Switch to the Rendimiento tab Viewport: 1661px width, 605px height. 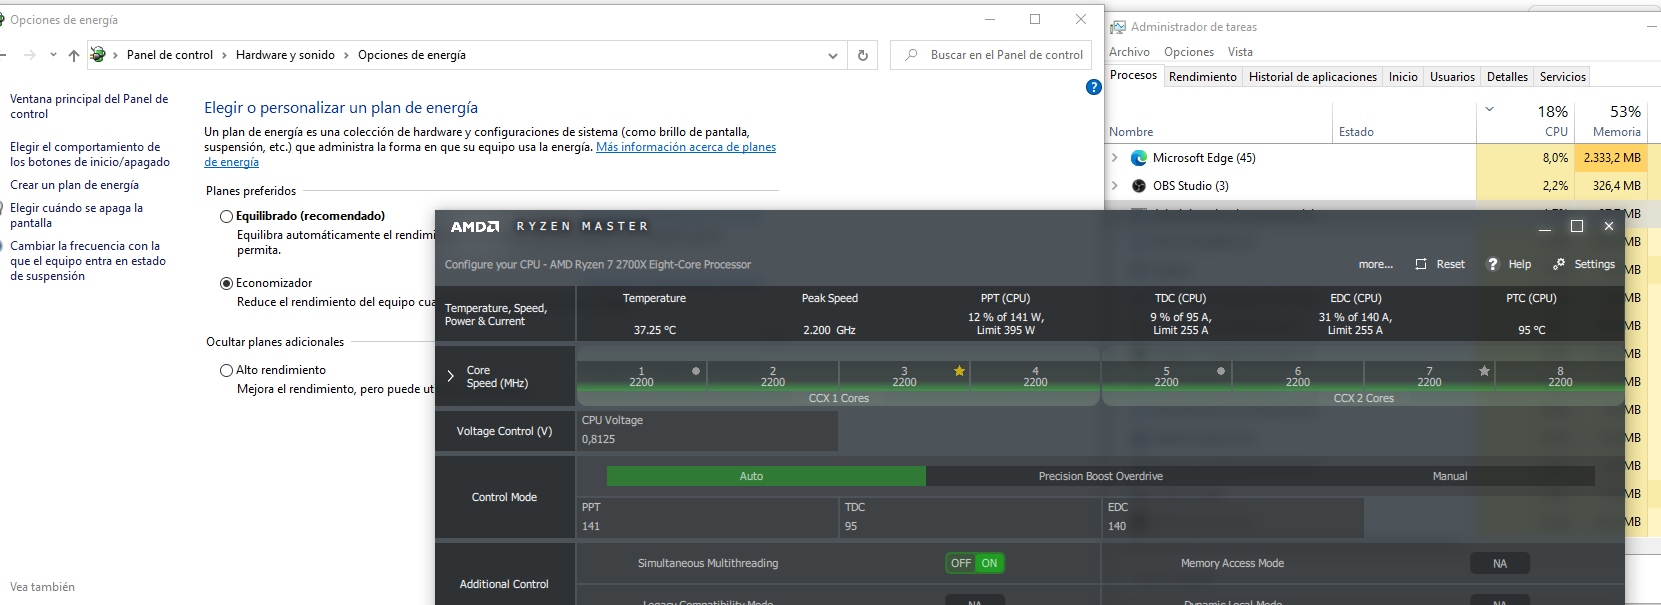[1202, 77]
